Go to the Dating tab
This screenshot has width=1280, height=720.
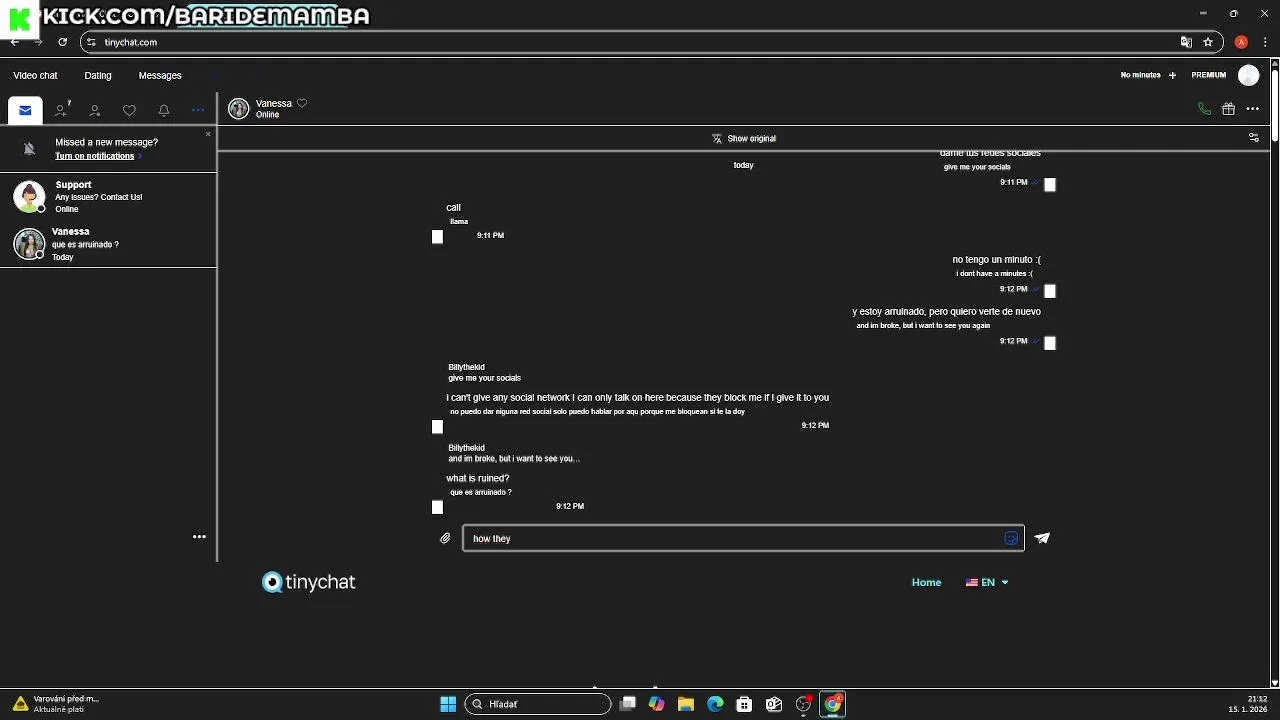point(98,75)
